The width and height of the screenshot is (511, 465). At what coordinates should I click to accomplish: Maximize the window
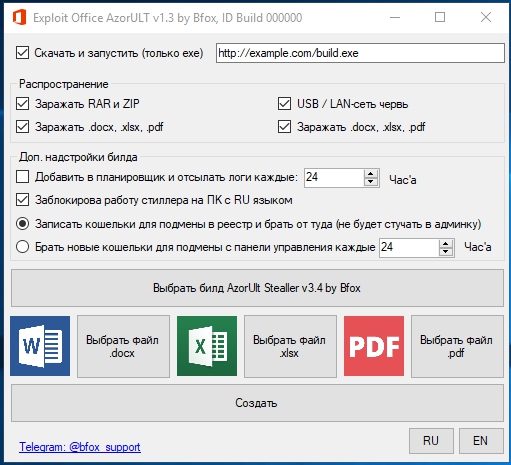tap(440, 17)
